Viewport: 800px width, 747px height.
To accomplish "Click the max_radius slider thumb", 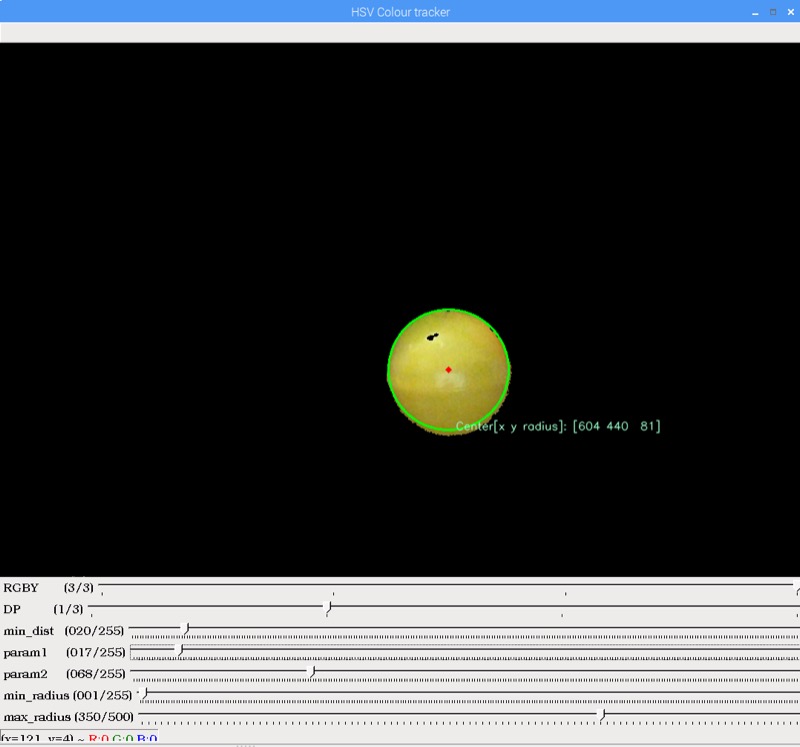I will 603,716.
